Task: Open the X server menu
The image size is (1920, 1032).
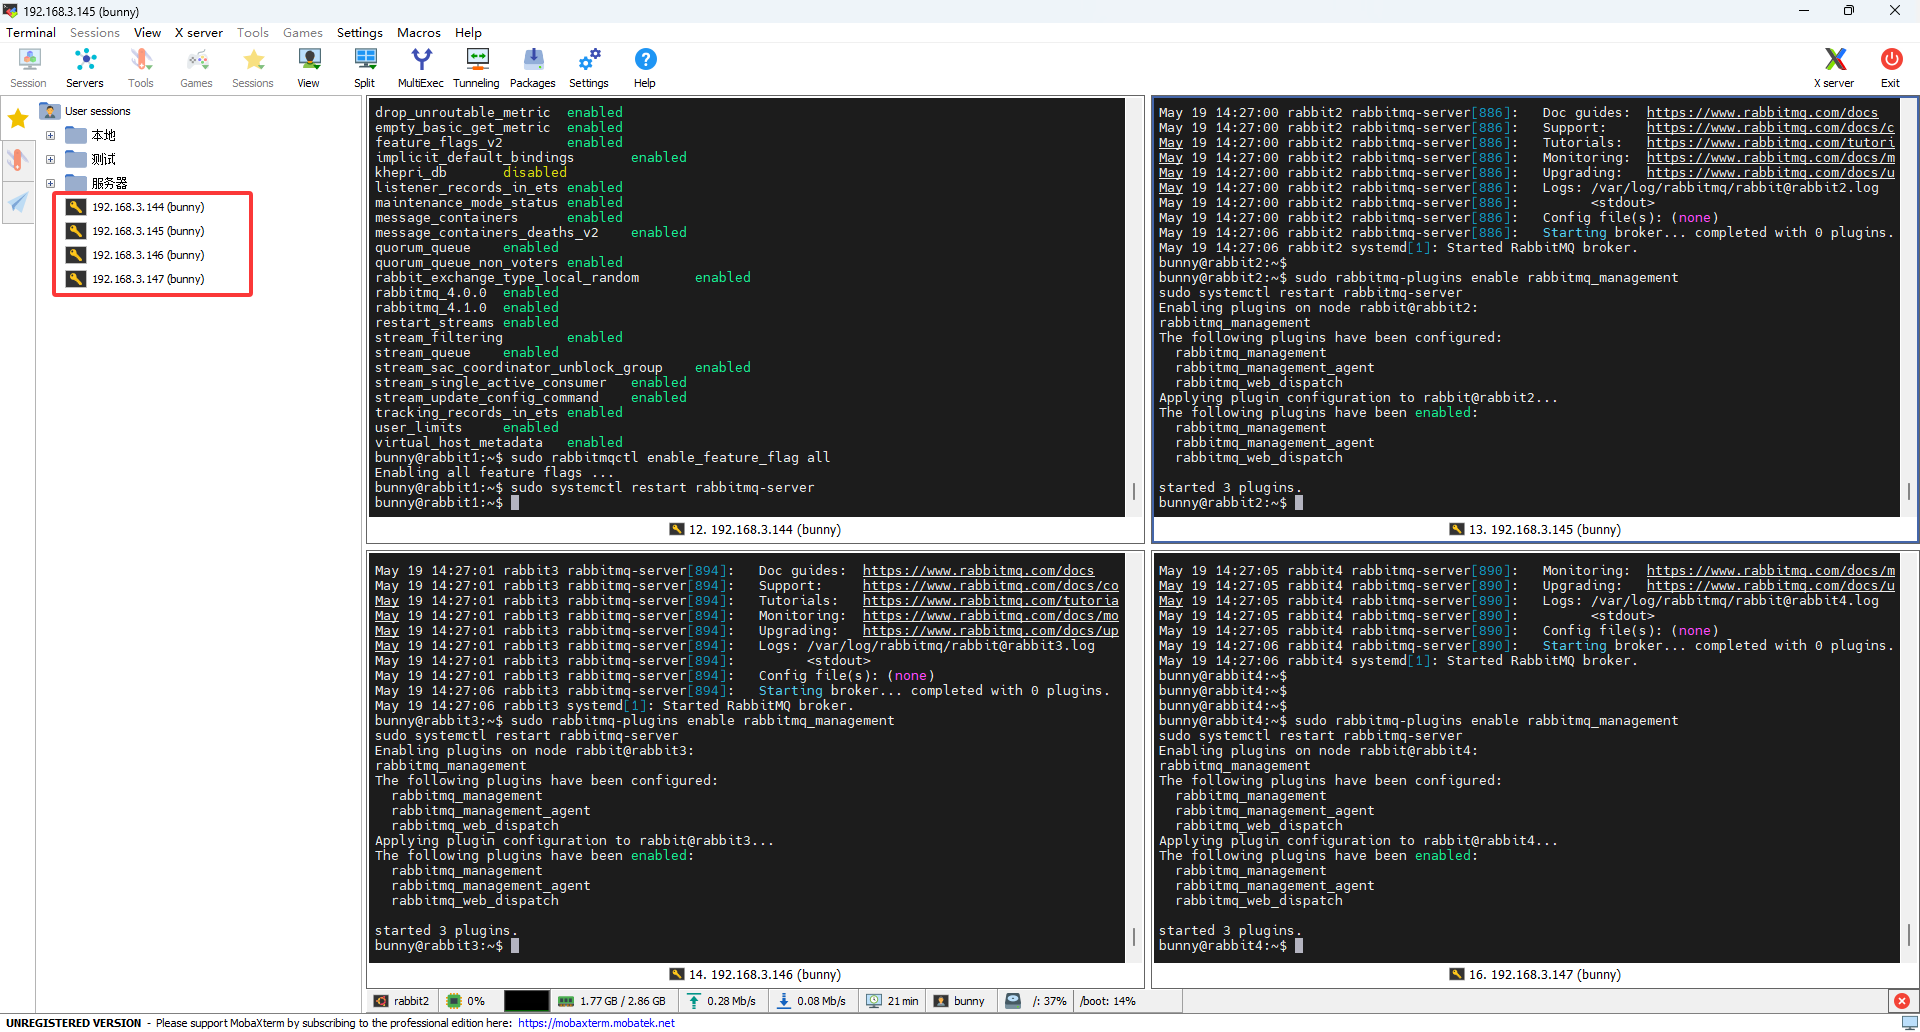Action: coord(199,32)
